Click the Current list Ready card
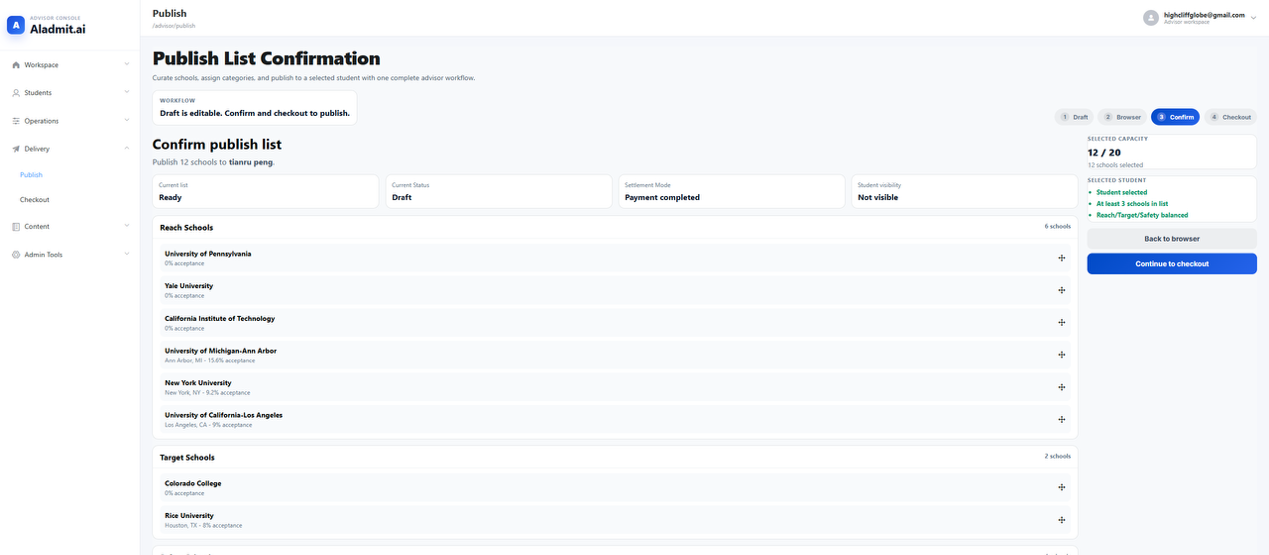Screen dimensions: 1269x555 (x=266, y=192)
